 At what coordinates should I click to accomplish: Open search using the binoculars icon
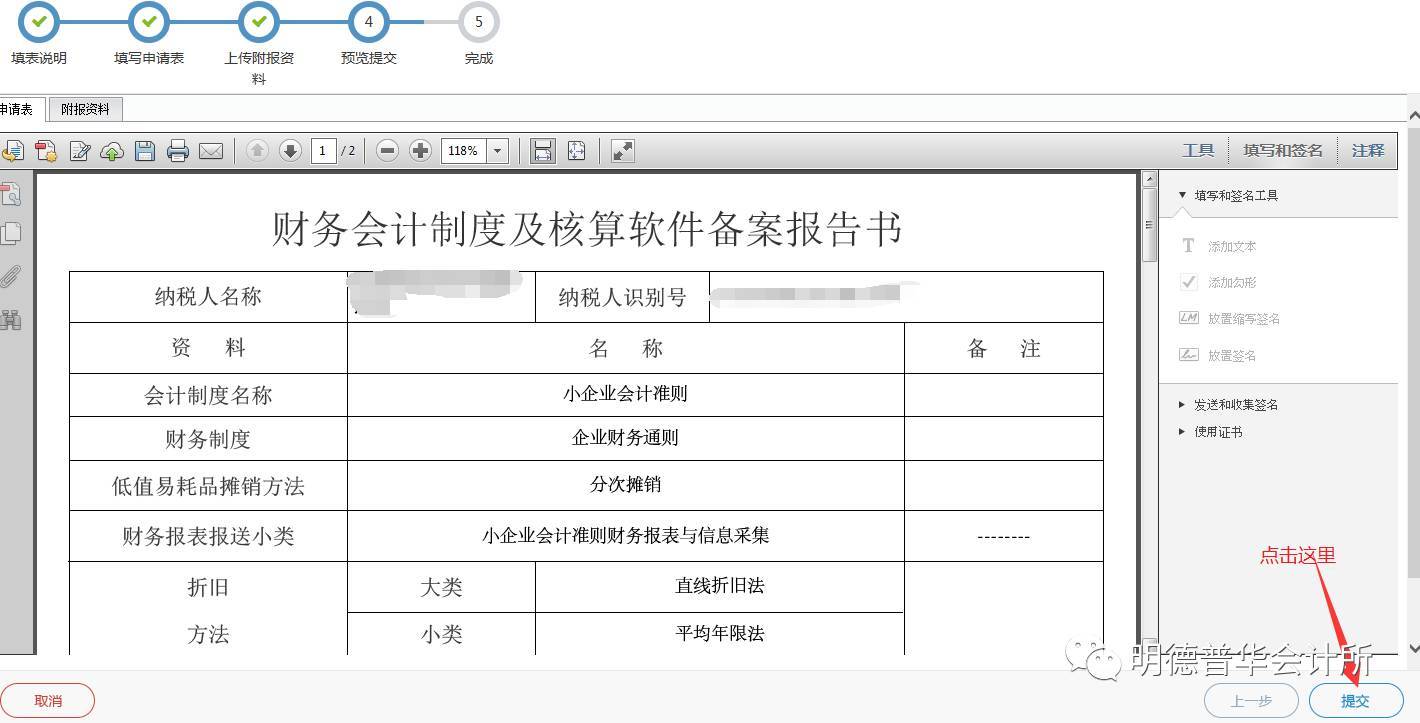coord(12,320)
